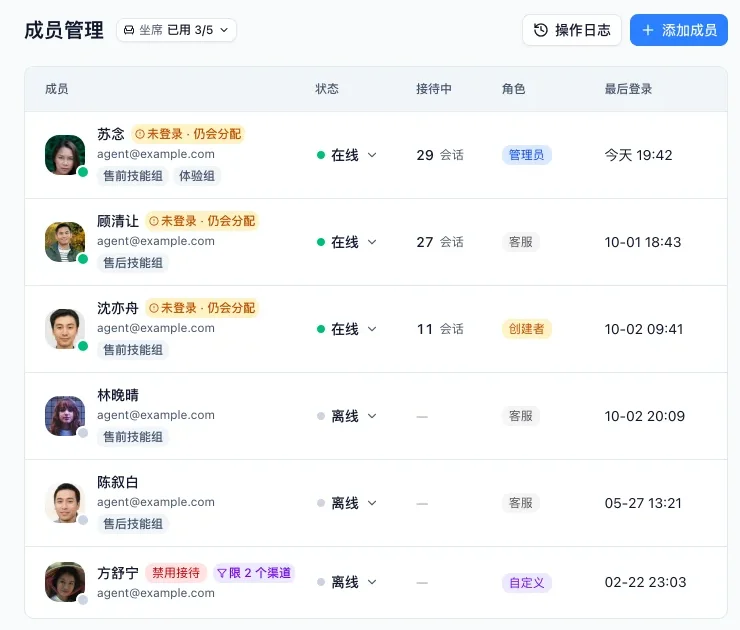The height and width of the screenshot is (630, 740).
Task: Change 方舒宁's 离线 status dropdown
Action: tap(347, 582)
